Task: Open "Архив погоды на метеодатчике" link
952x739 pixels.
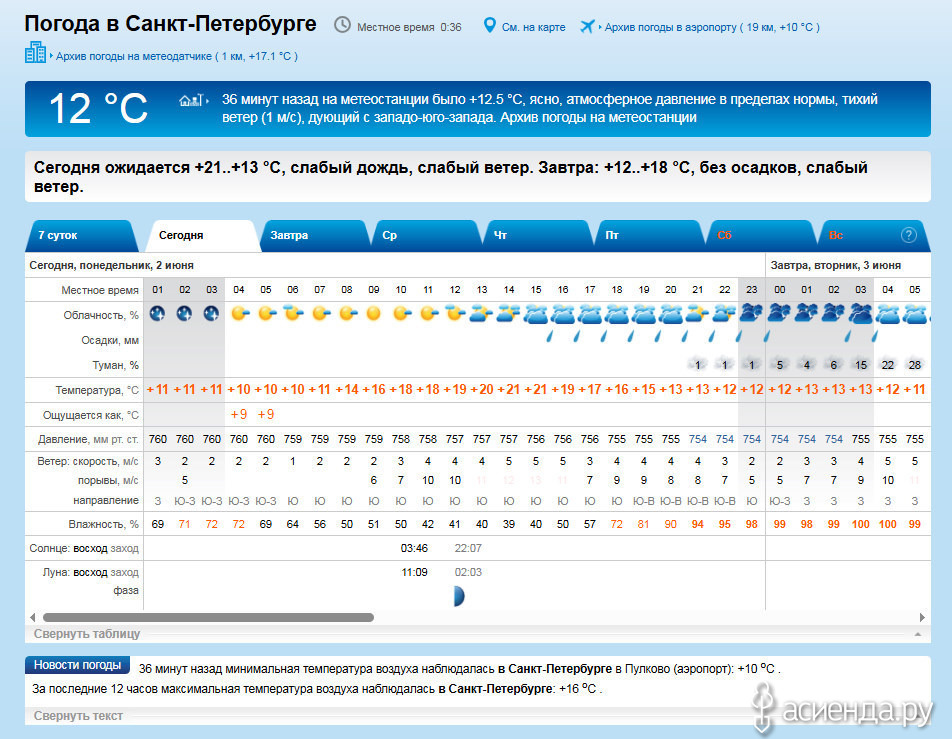Action: (134, 56)
